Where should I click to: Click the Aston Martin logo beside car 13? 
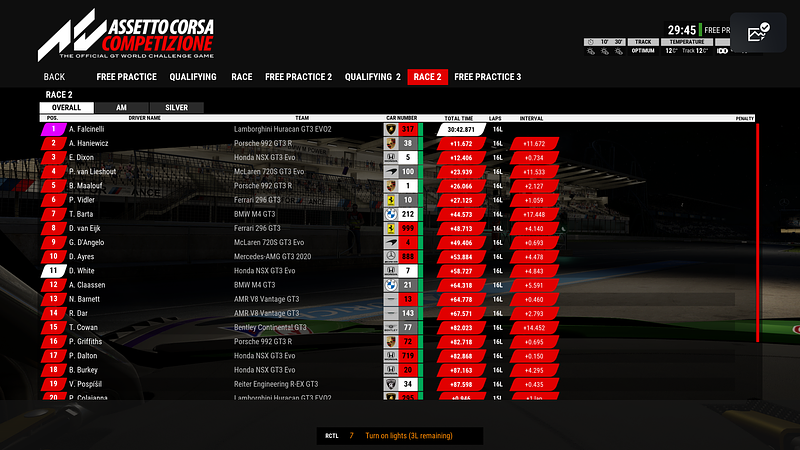(391, 299)
